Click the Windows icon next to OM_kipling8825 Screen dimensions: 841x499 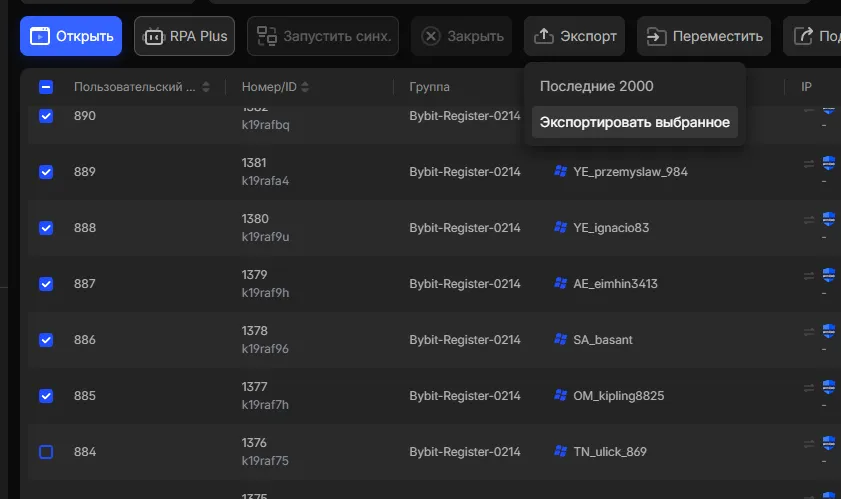[x=560, y=395]
